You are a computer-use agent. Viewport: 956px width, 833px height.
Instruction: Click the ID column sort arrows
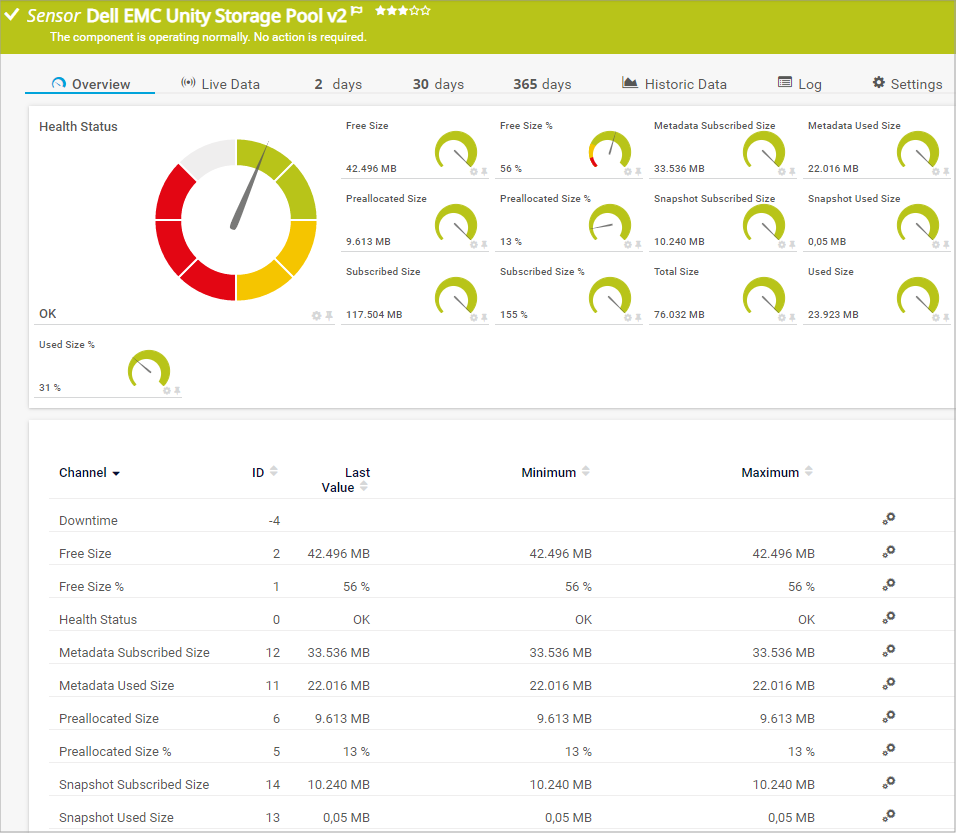(x=274, y=472)
